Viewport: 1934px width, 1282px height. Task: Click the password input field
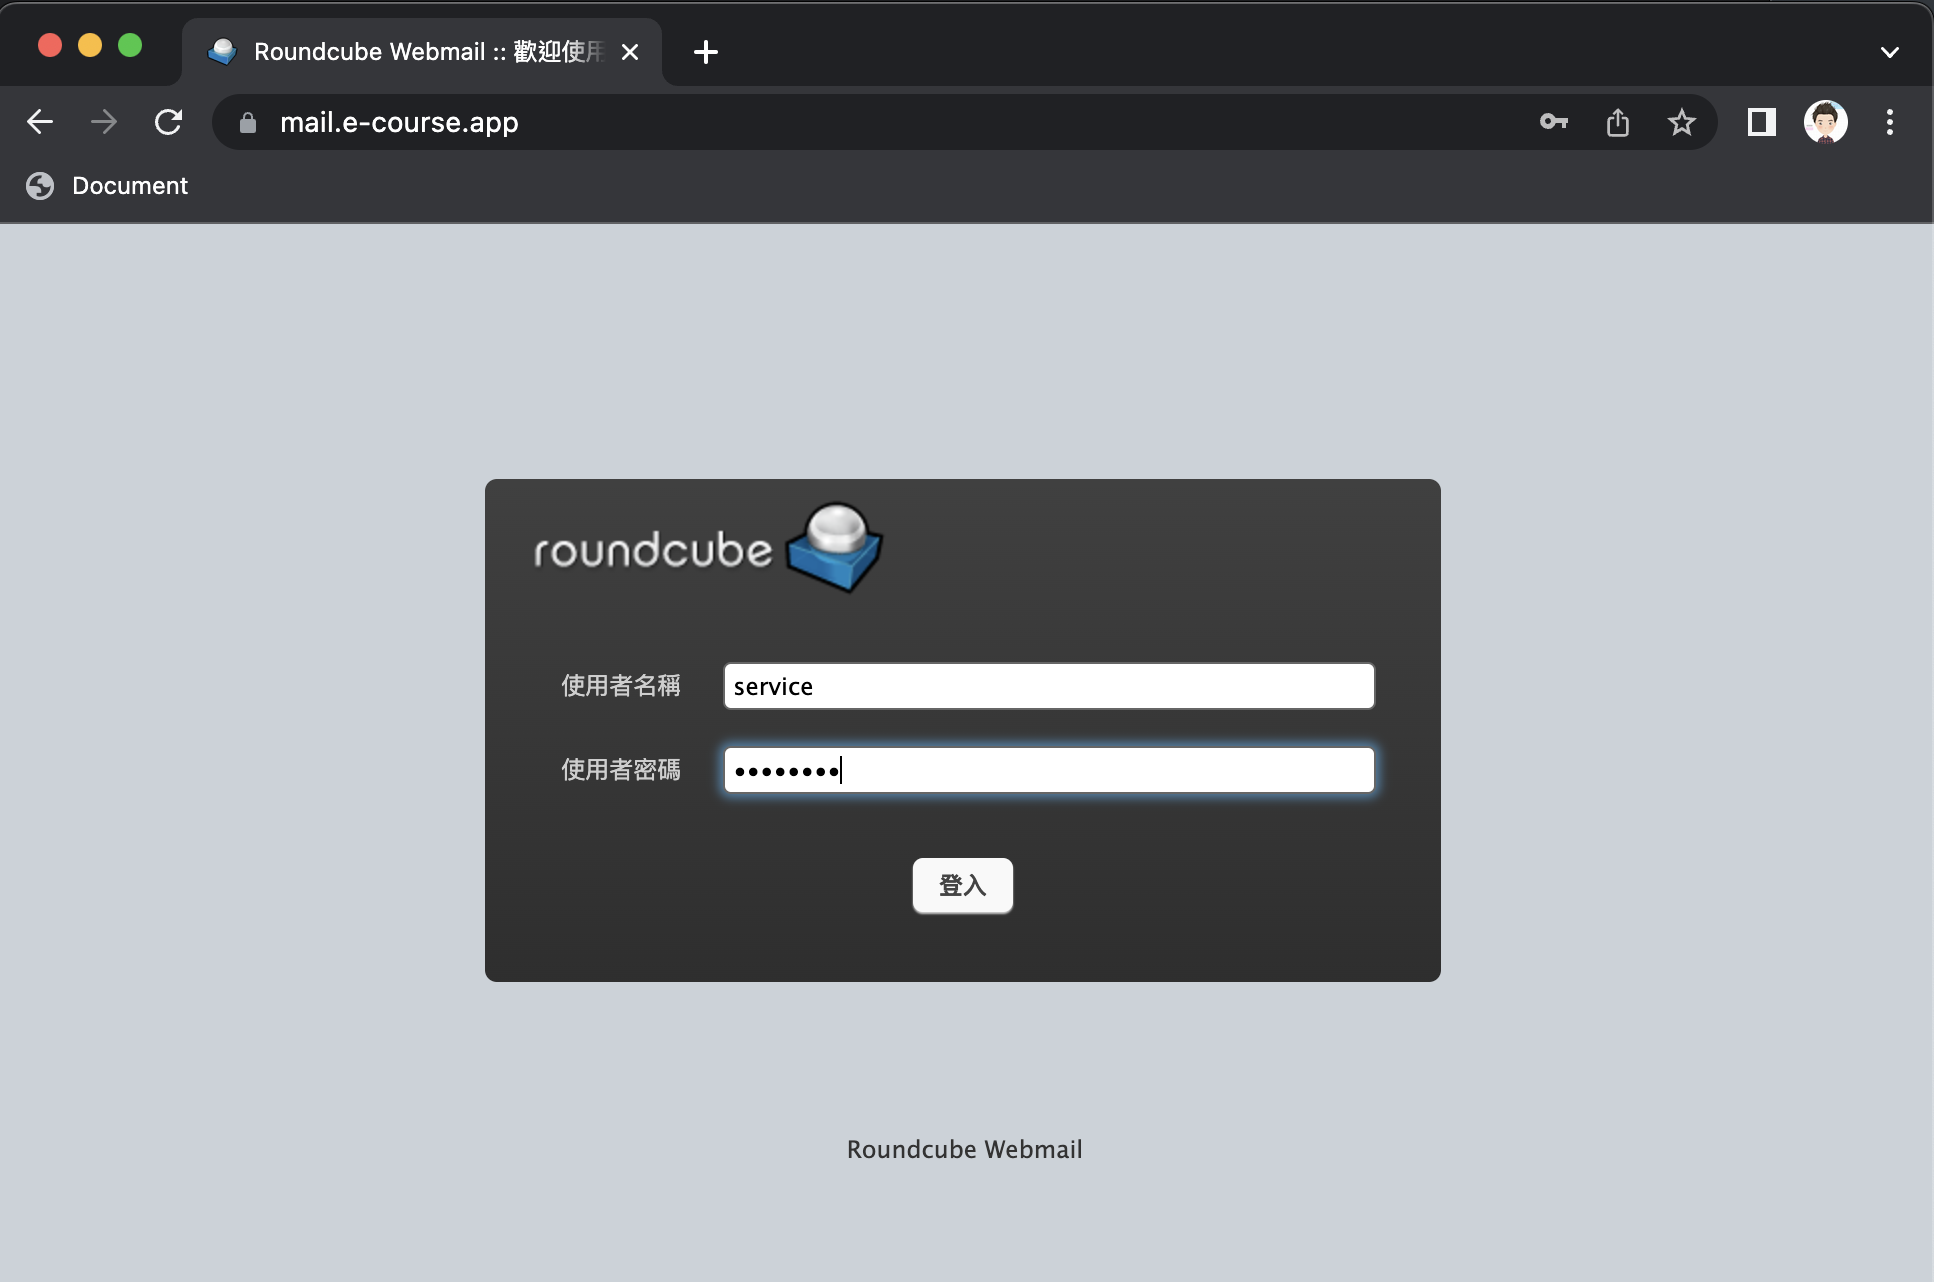tap(1049, 770)
